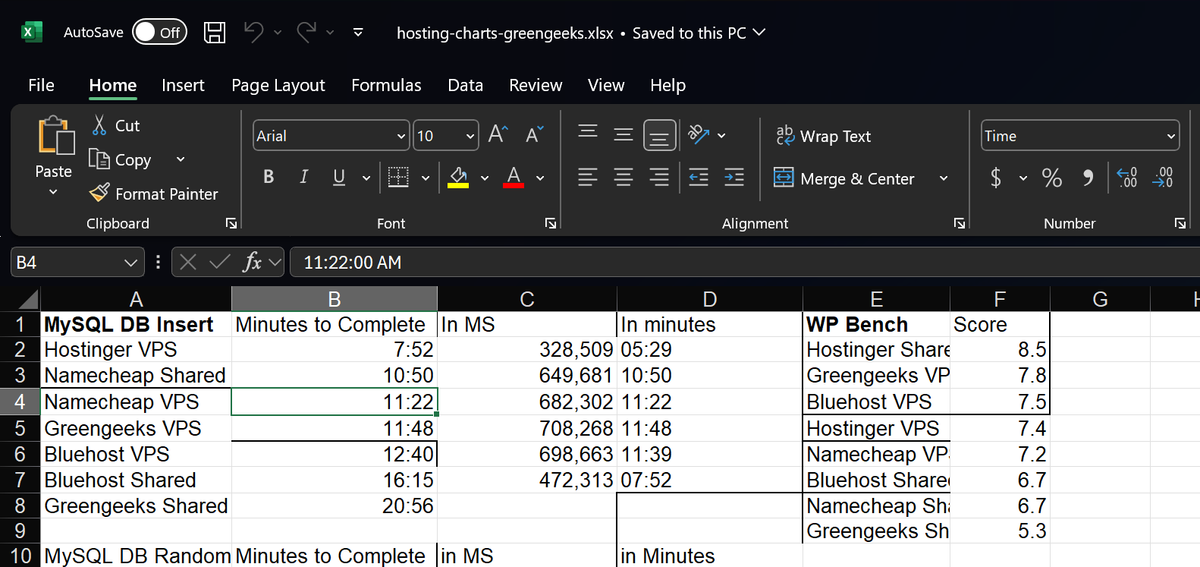1200x567 pixels.
Task: Expand the Time number format dropdown
Action: pos(1171,136)
